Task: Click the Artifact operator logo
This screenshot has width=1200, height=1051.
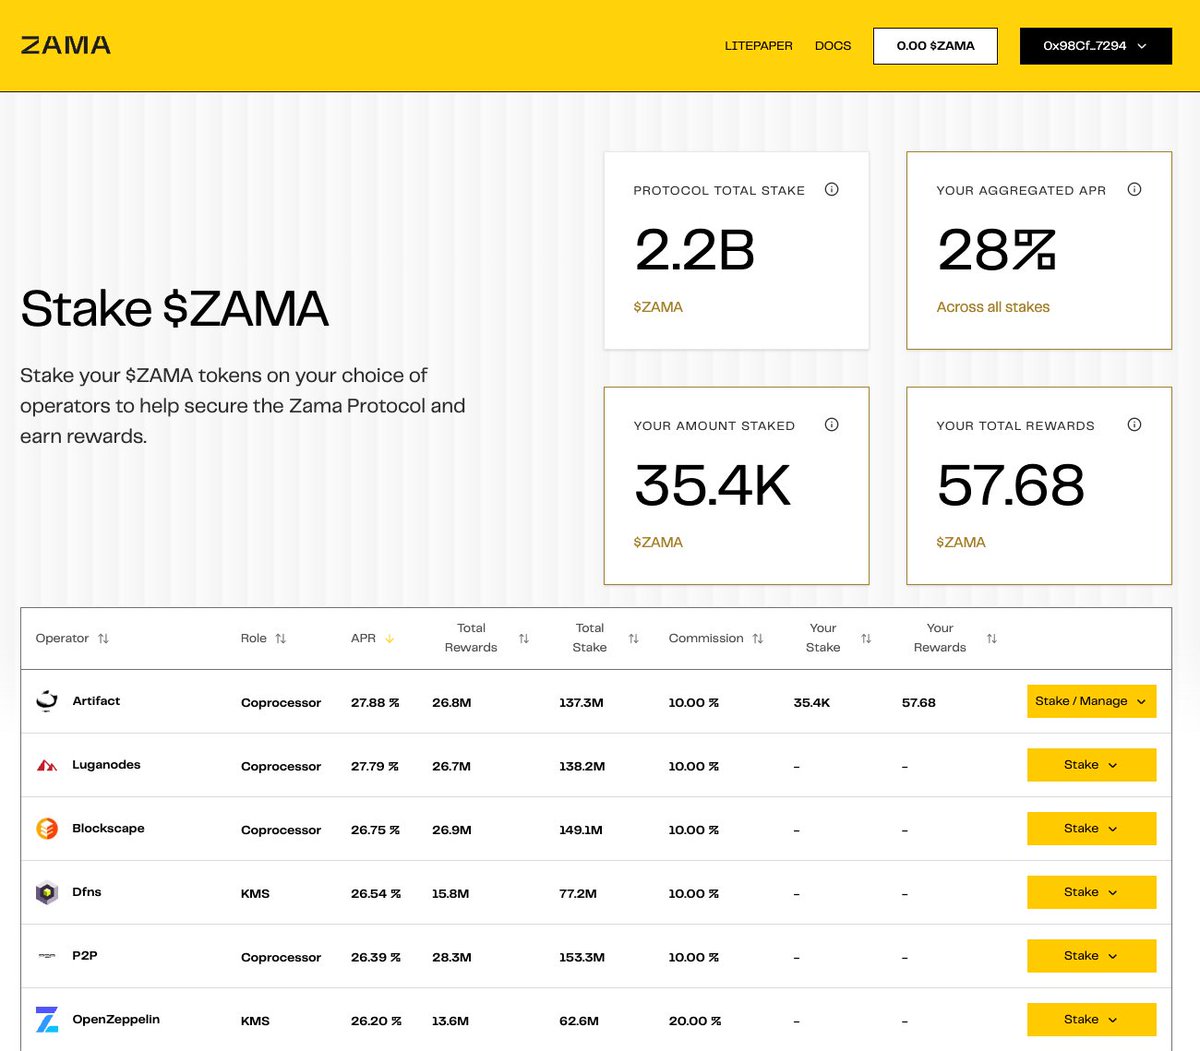Action: (x=47, y=701)
